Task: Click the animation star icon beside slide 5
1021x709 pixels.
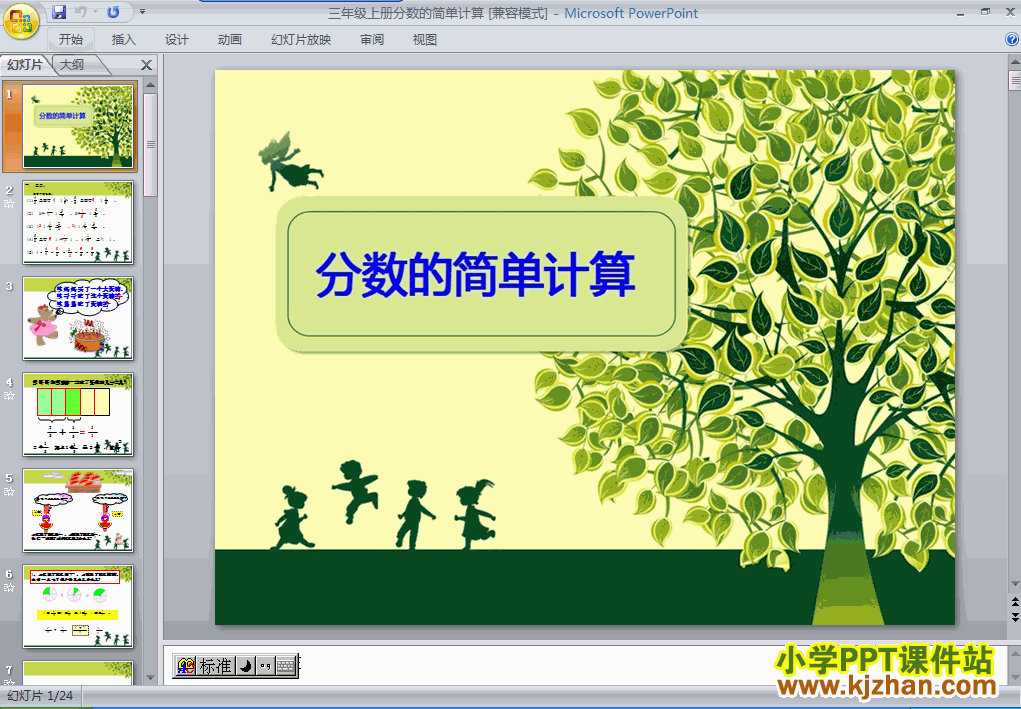Action: tap(9, 492)
